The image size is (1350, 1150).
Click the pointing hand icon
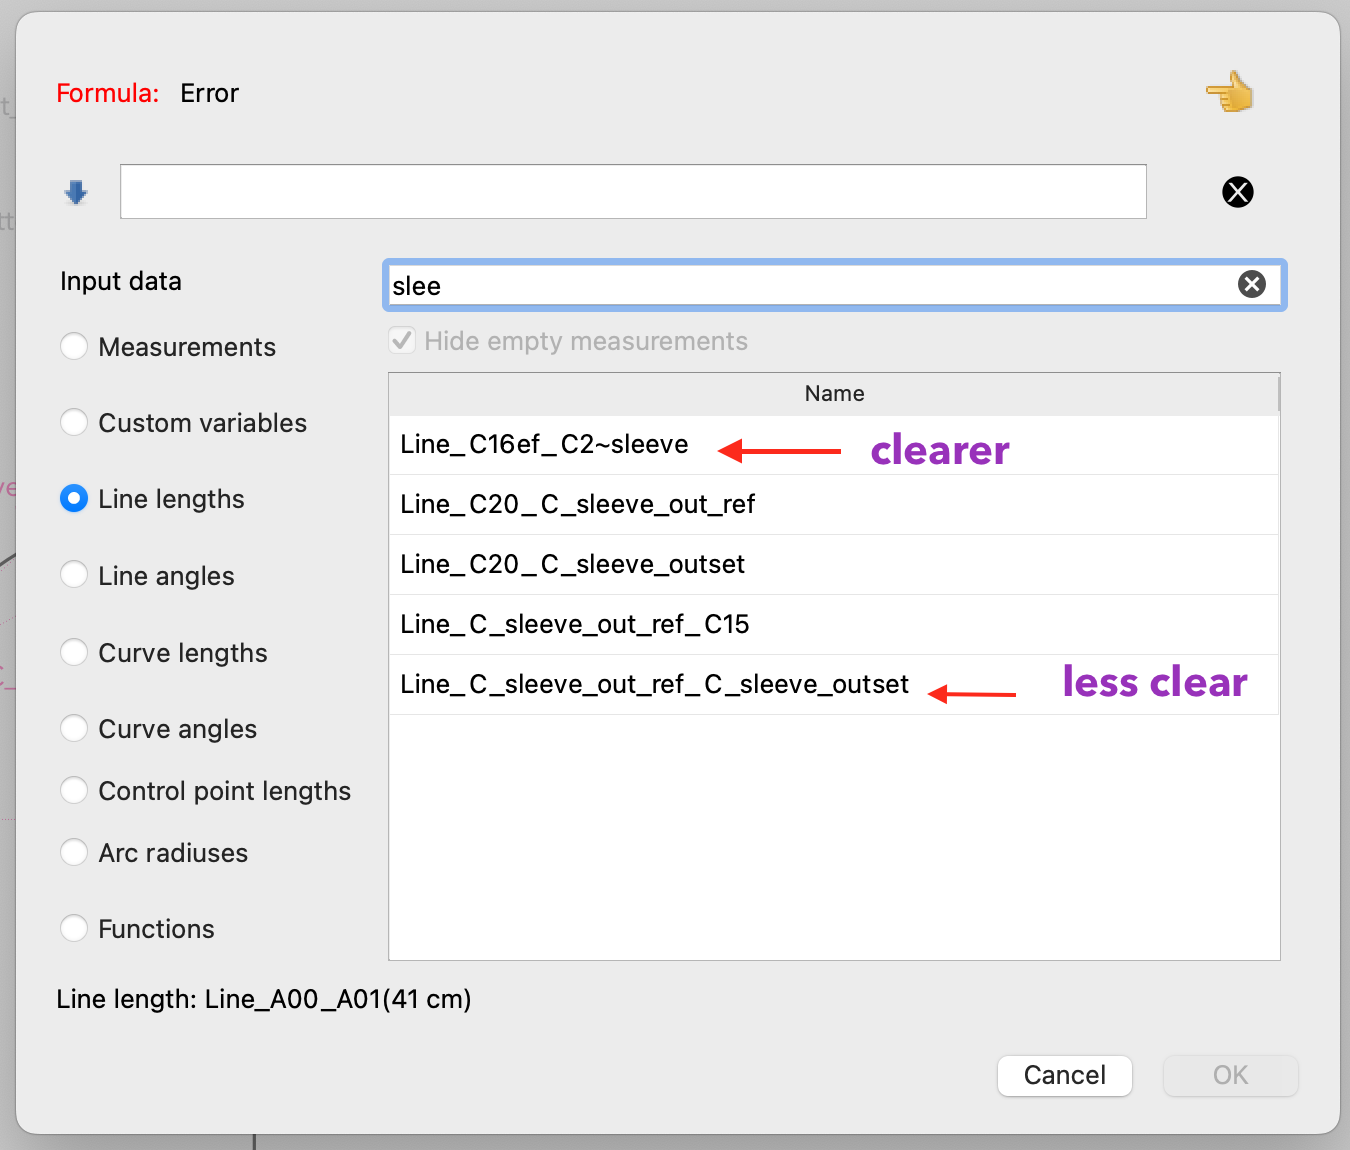click(x=1230, y=92)
